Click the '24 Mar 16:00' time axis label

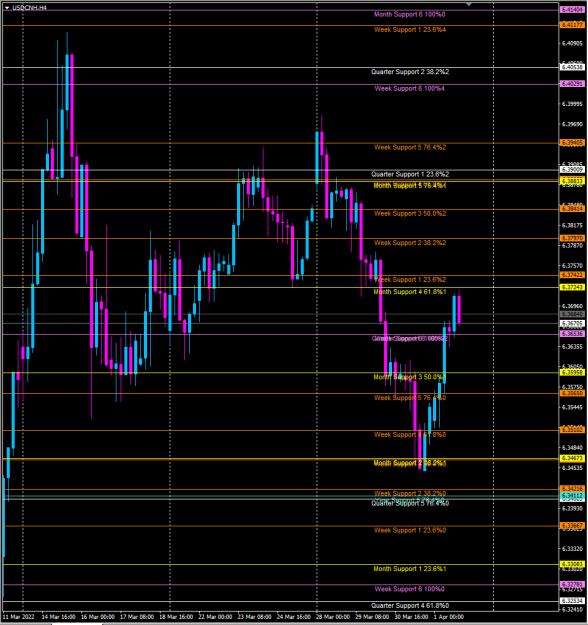tap(294, 617)
